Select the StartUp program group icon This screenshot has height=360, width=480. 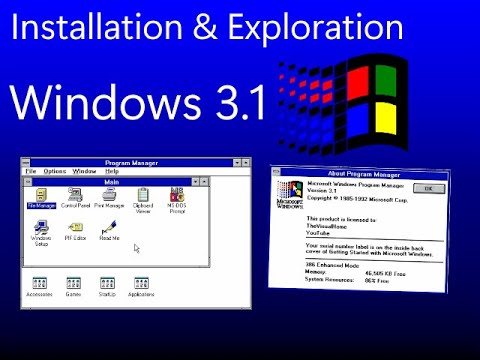107,287
